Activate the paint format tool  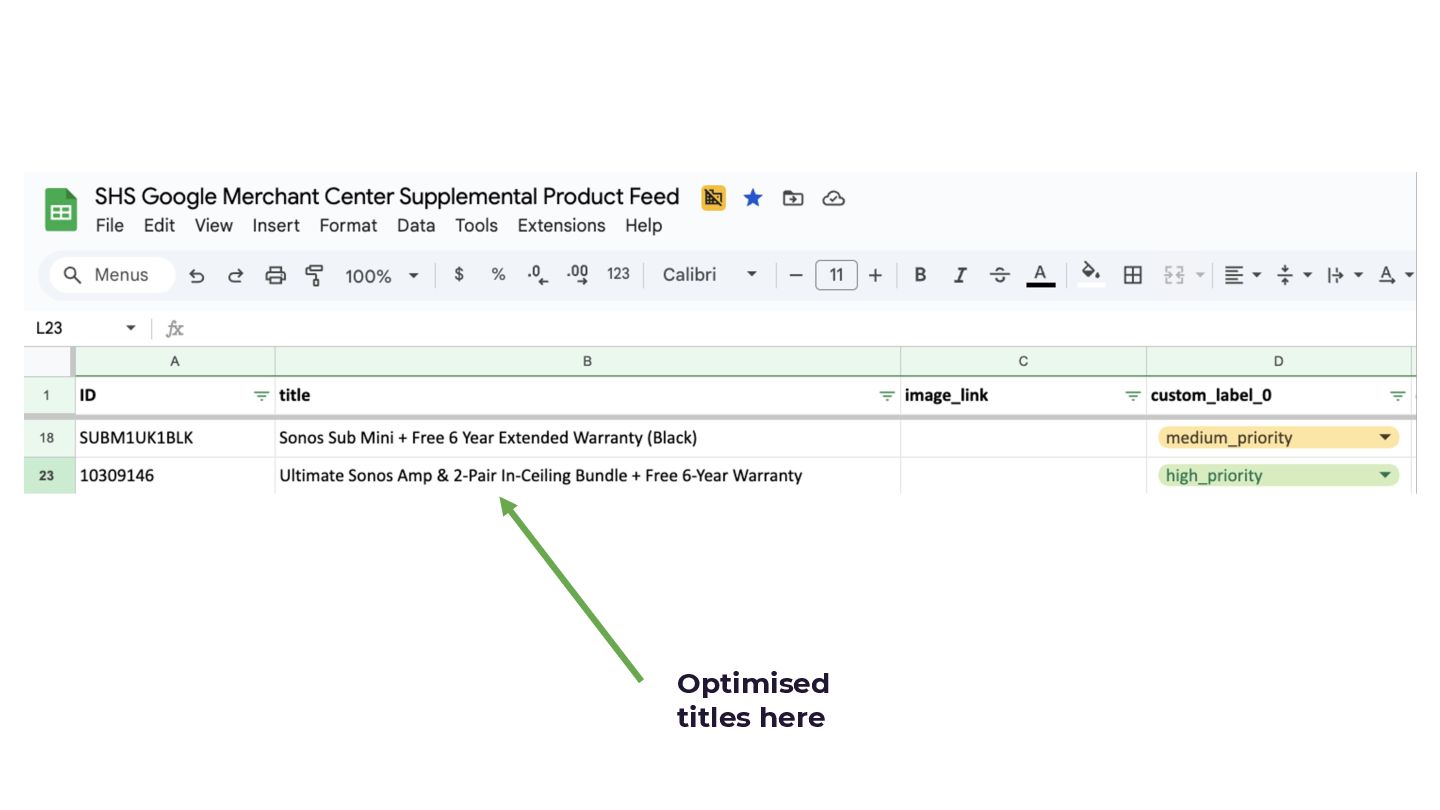[x=315, y=275]
